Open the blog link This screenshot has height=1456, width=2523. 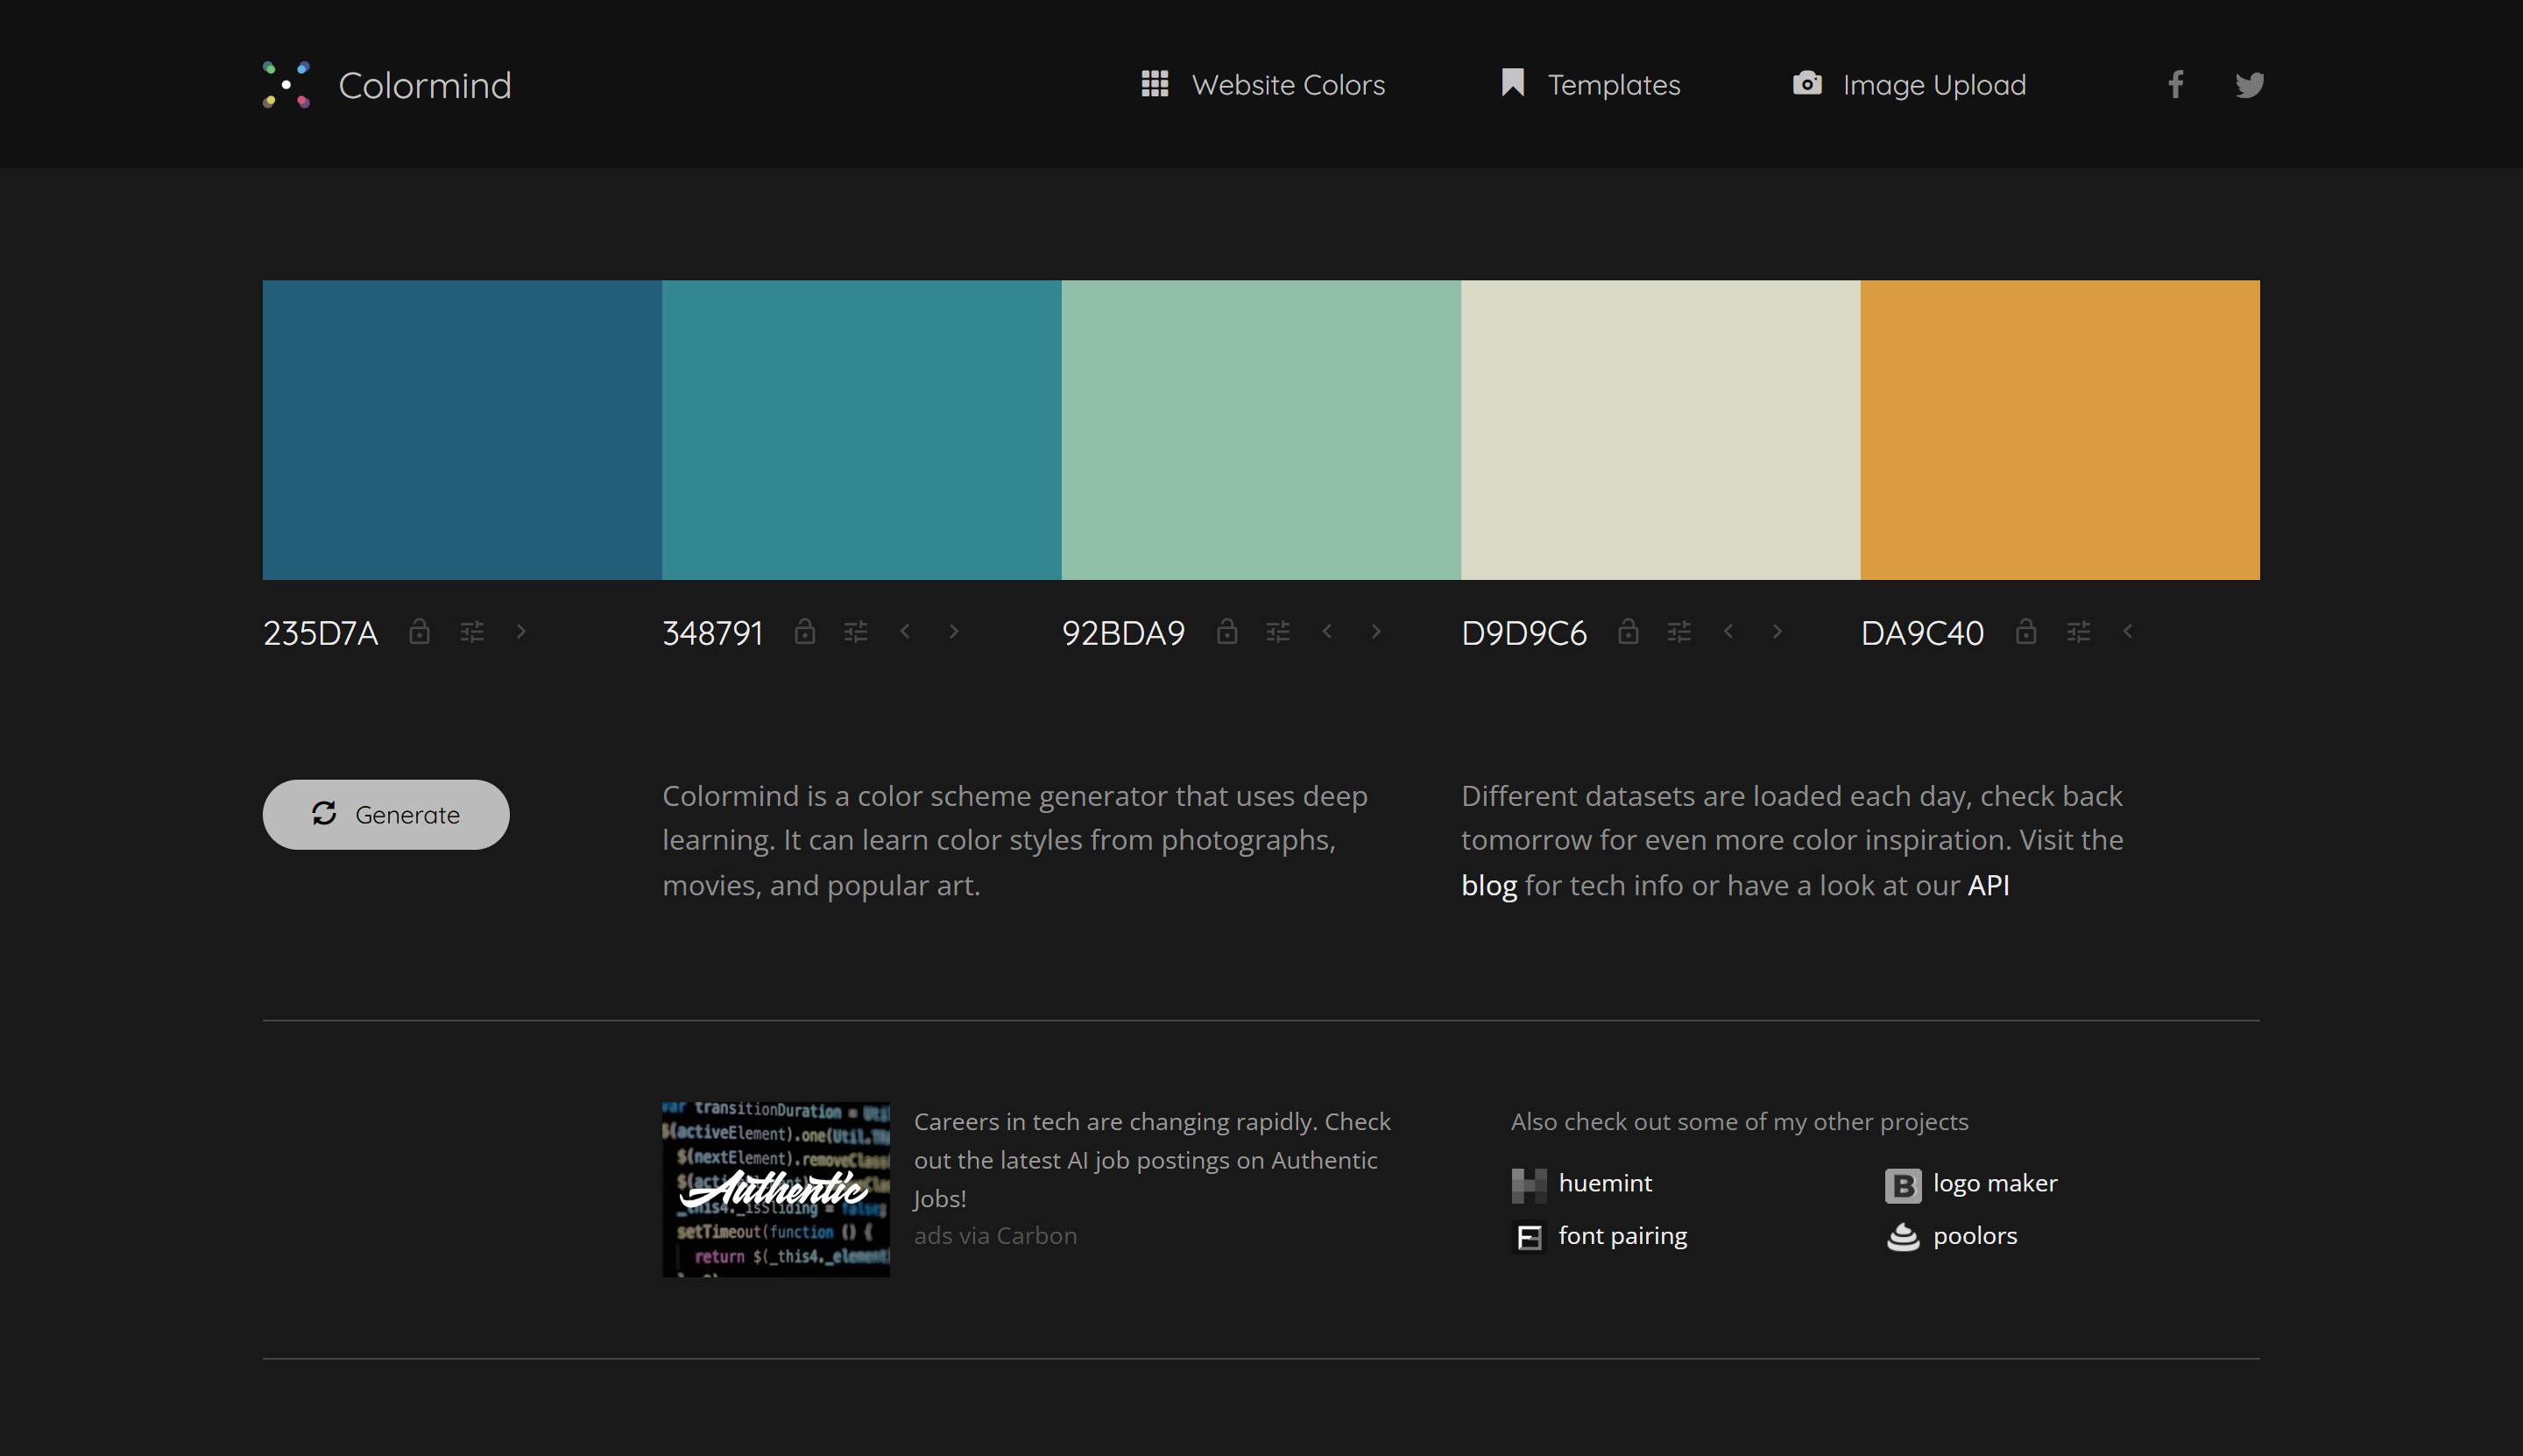(x=1488, y=884)
